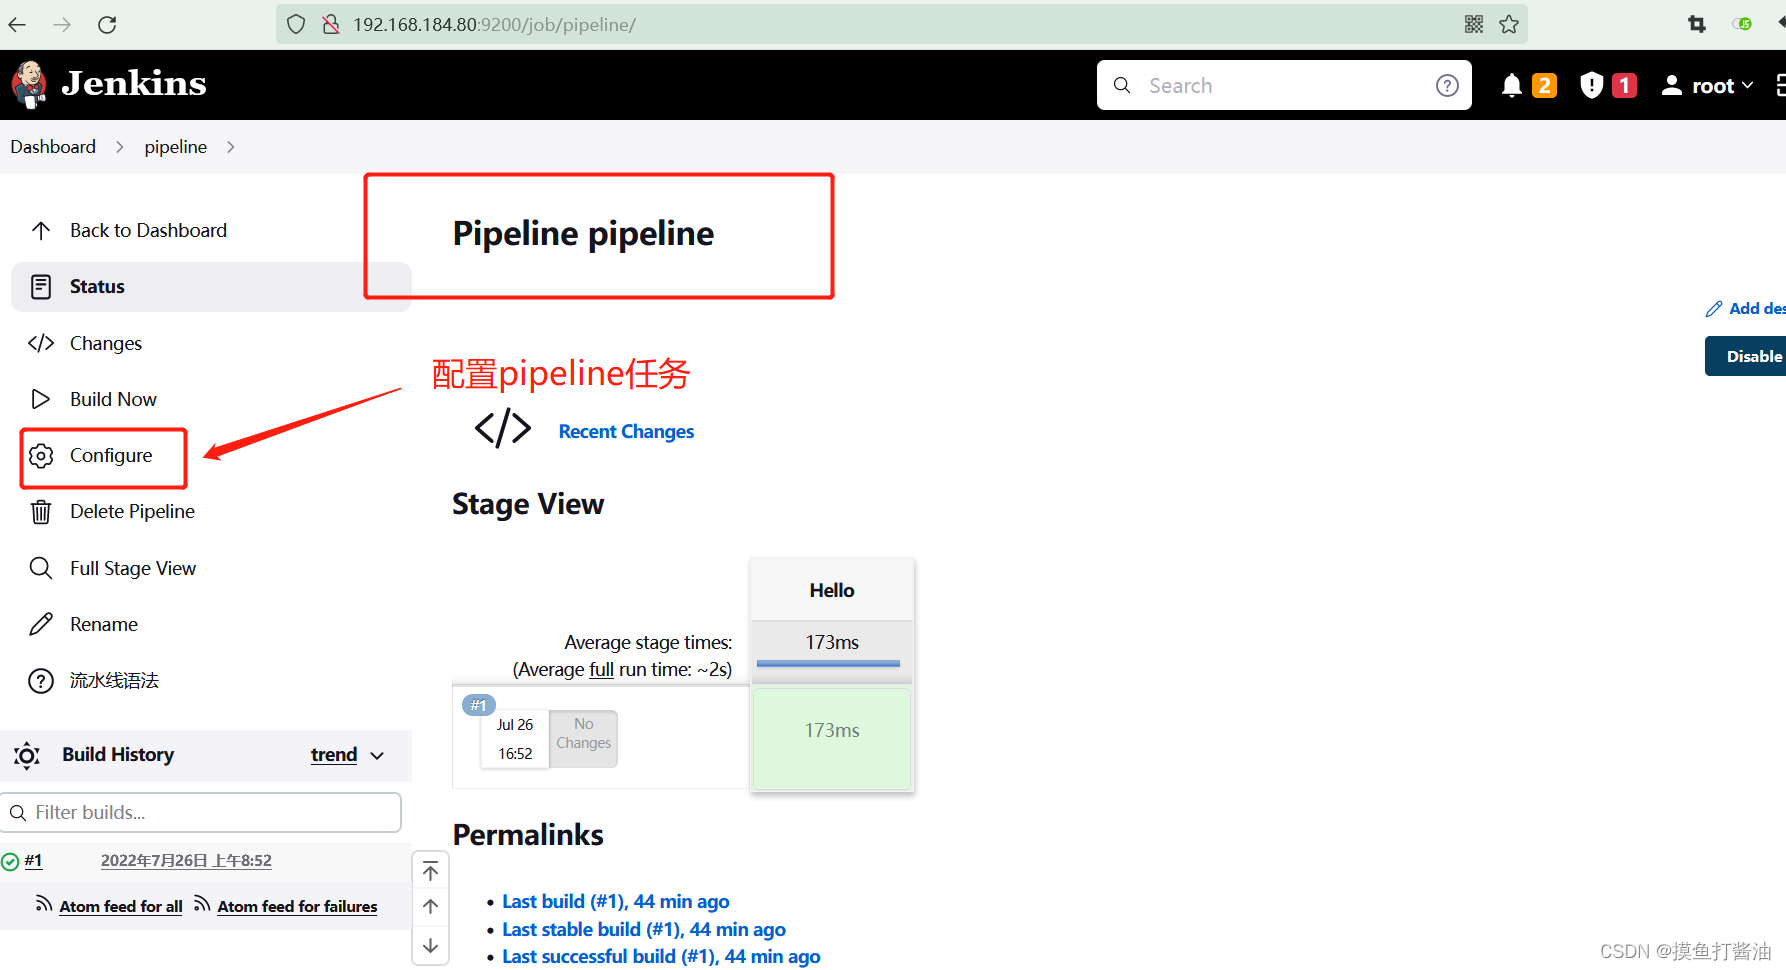Click the Filter builds input field
This screenshot has height=970, width=1786.
(x=201, y=813)
